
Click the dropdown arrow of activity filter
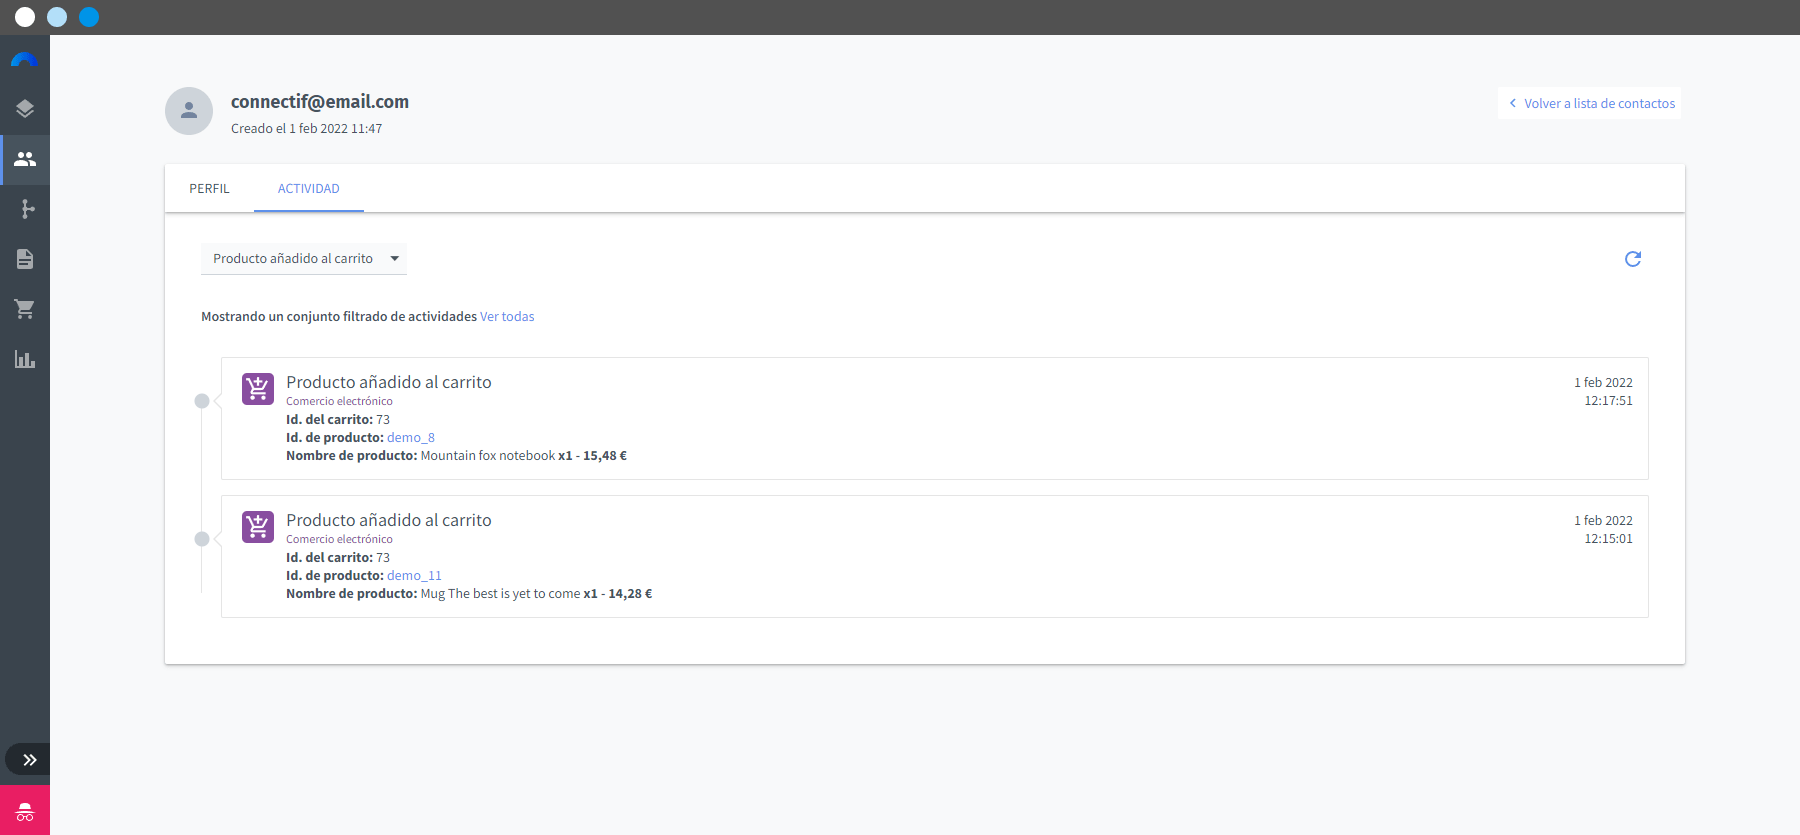click(x=395, y=258)
